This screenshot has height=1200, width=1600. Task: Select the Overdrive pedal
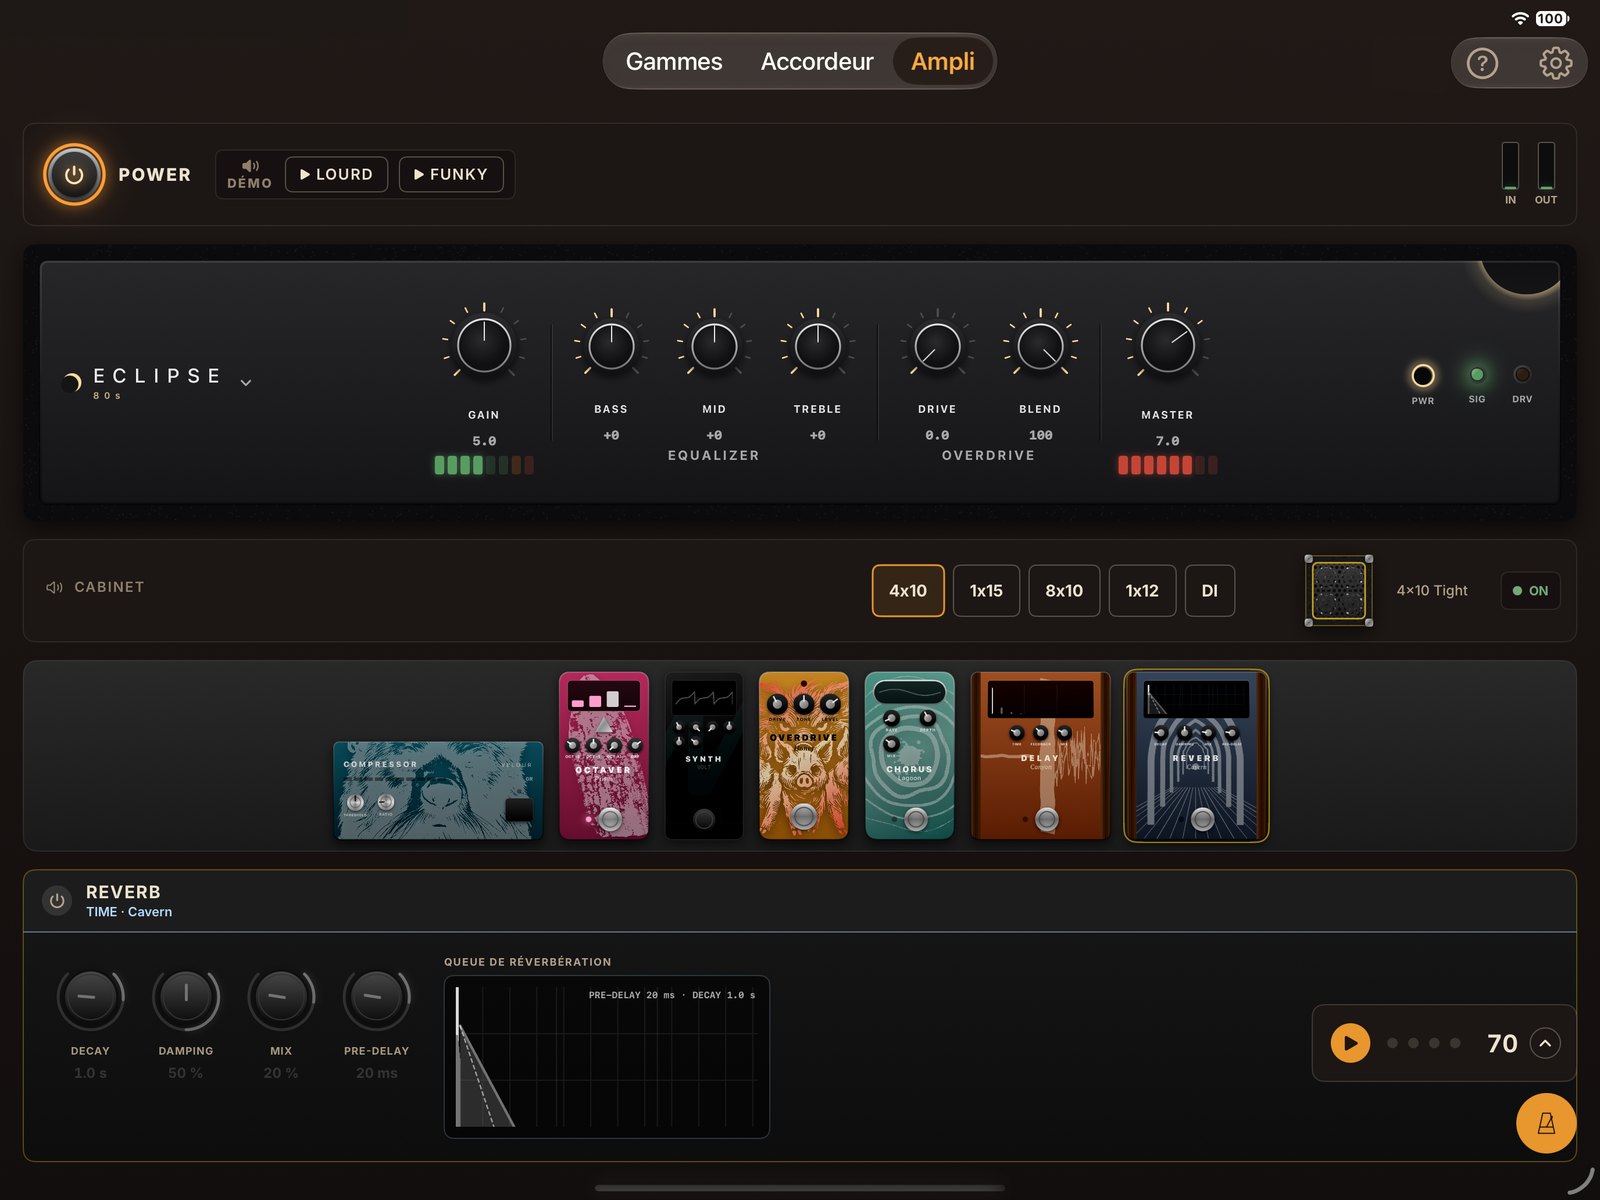coord(804,755)
